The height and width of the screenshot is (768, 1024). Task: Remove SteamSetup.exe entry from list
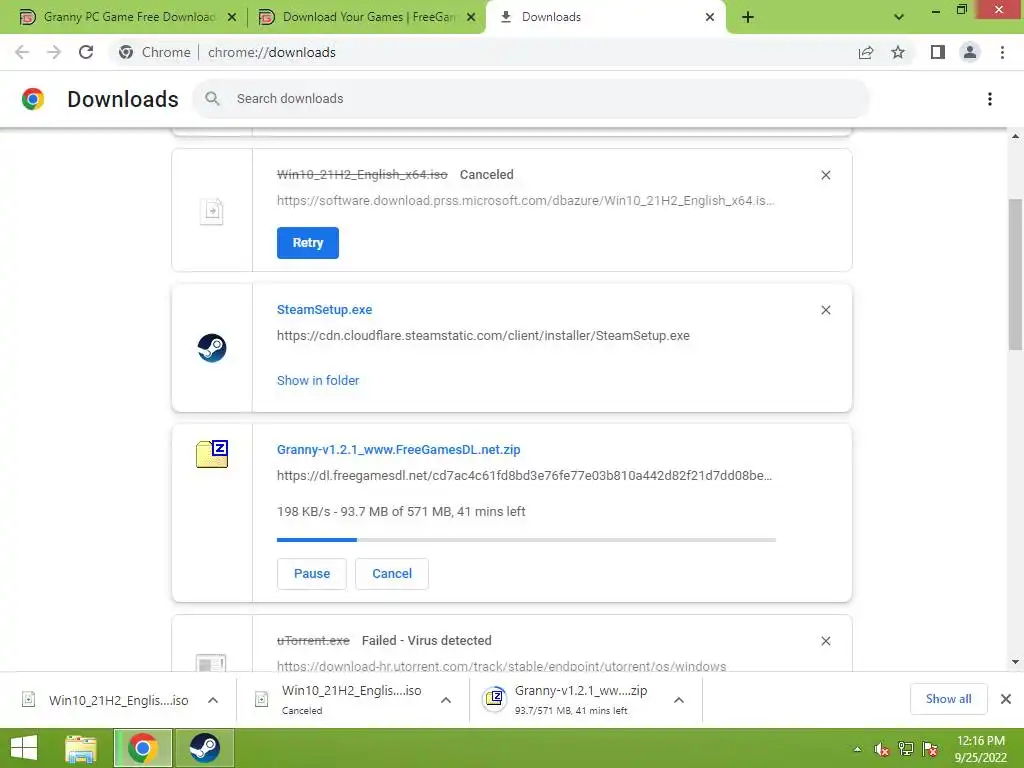coord(825,310)
